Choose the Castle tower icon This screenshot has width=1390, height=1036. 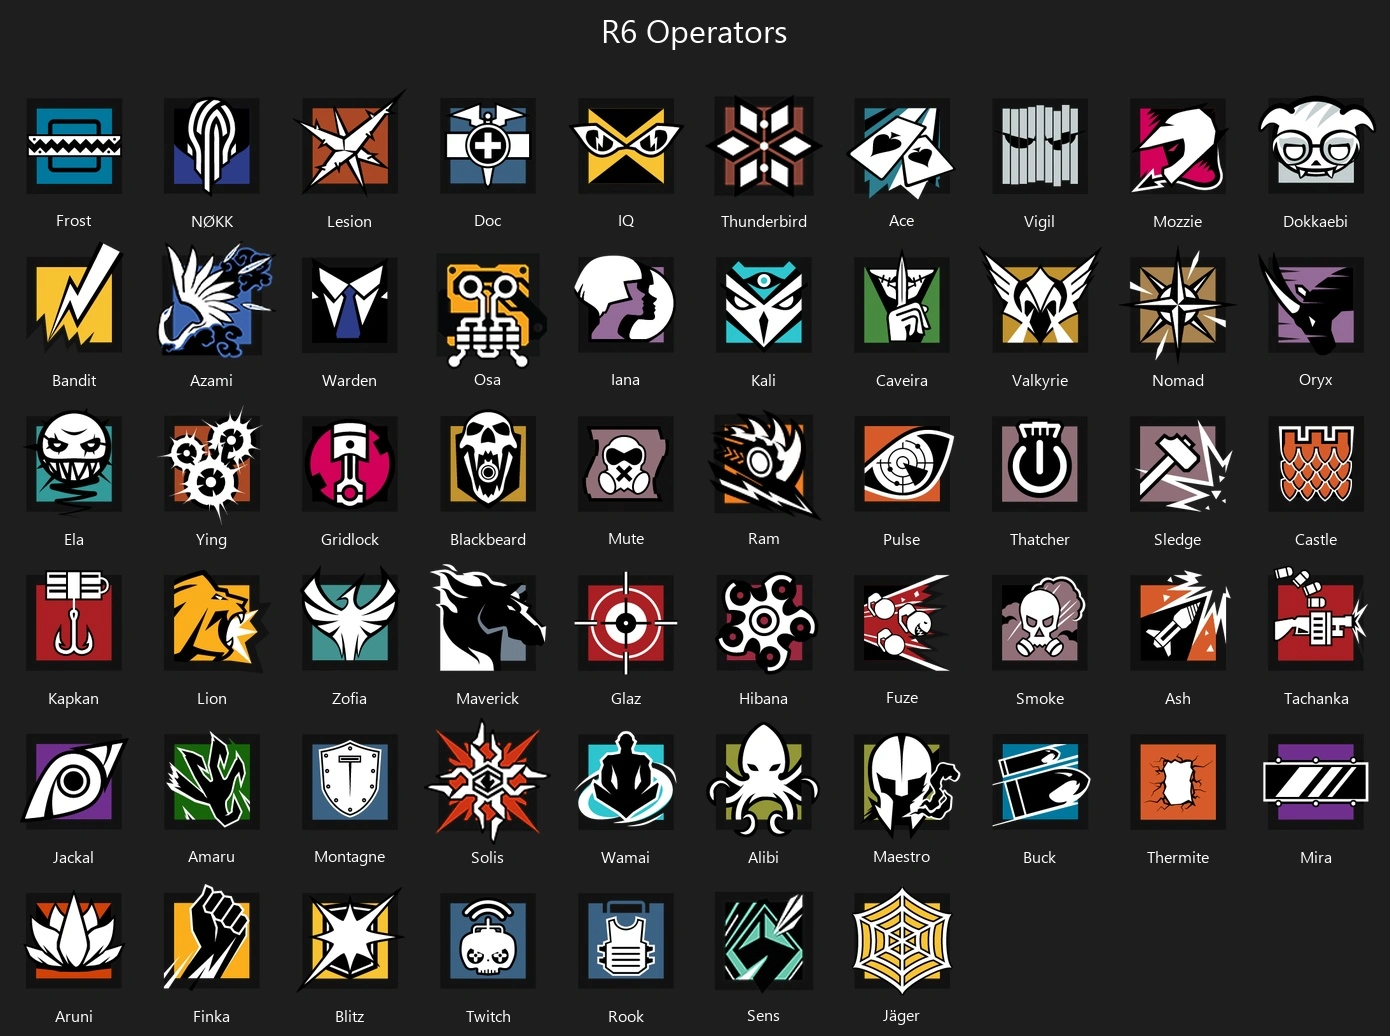(x=1316, y=463)
